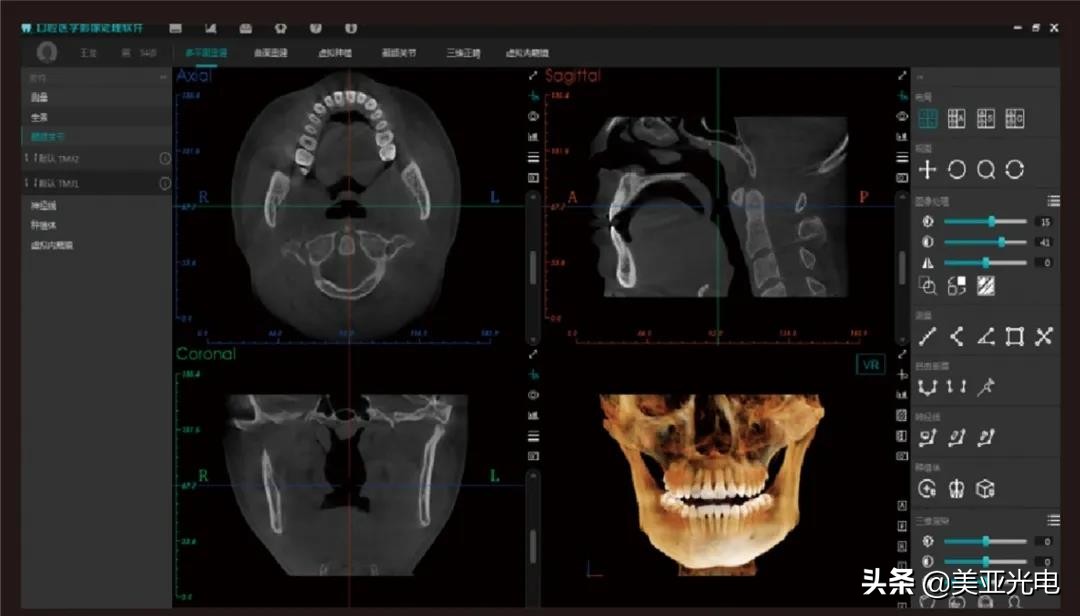Click the second nerve canal icon

point(957,438)
